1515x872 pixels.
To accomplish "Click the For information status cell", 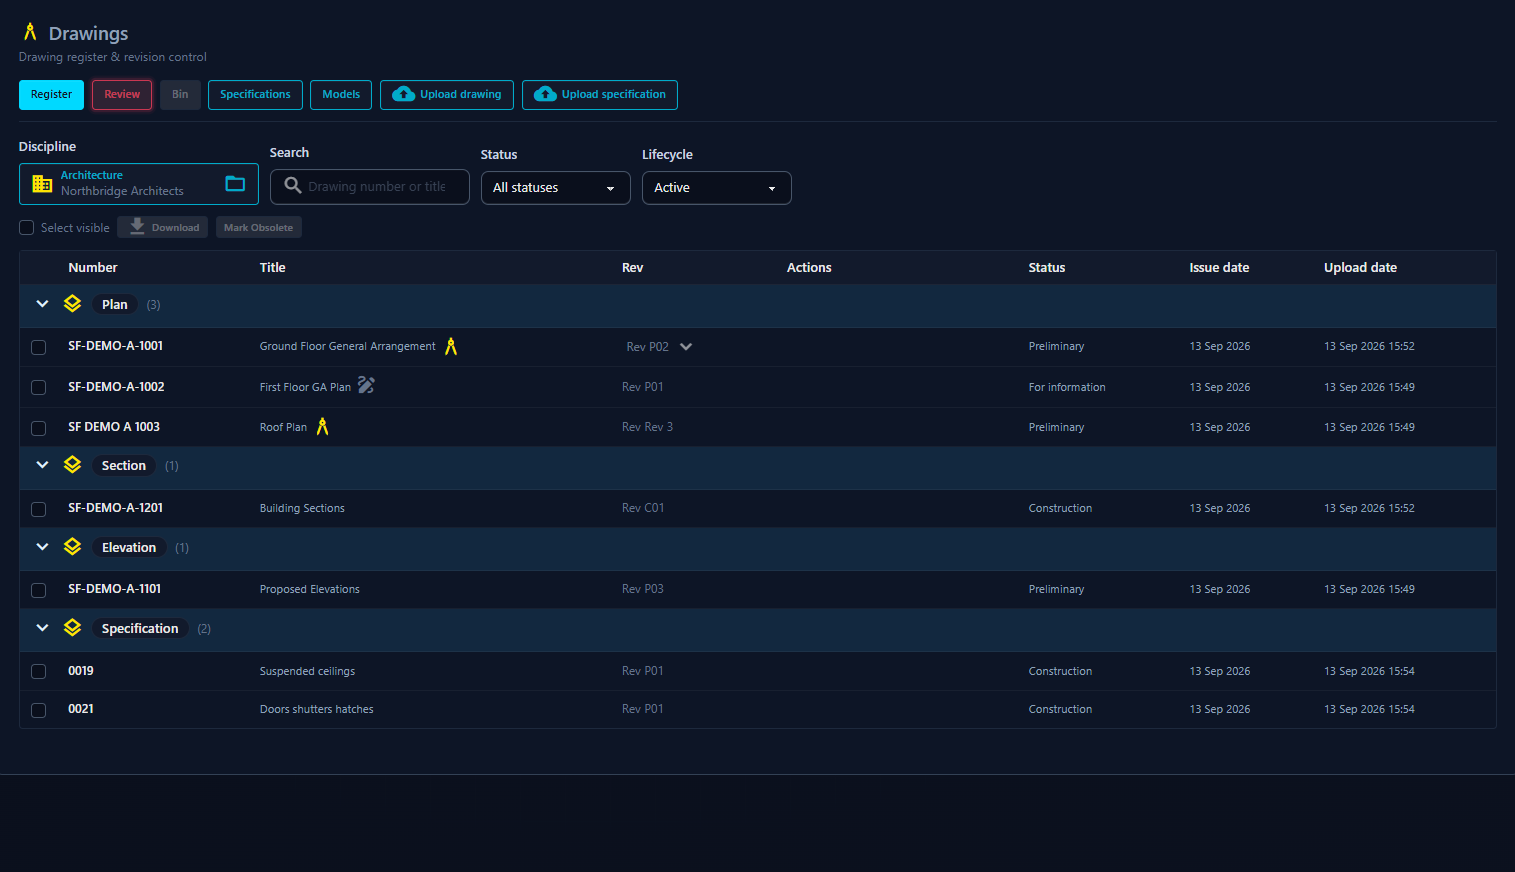I will click(1067, 387).
